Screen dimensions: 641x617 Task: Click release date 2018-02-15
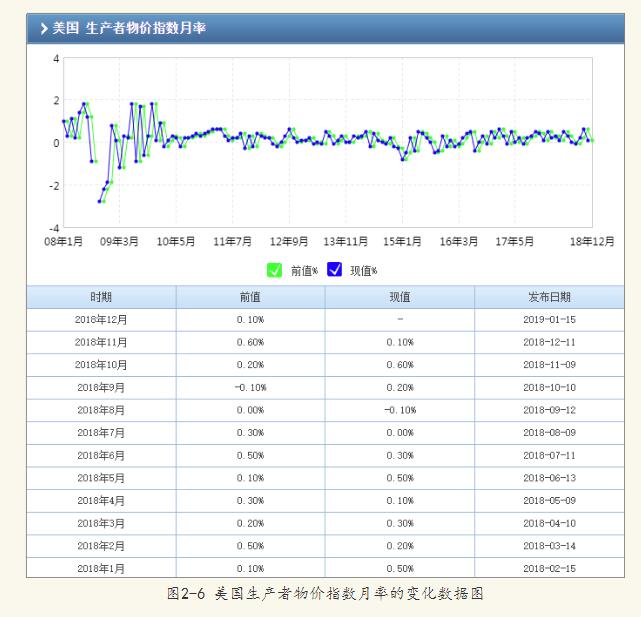coord(549,568)
